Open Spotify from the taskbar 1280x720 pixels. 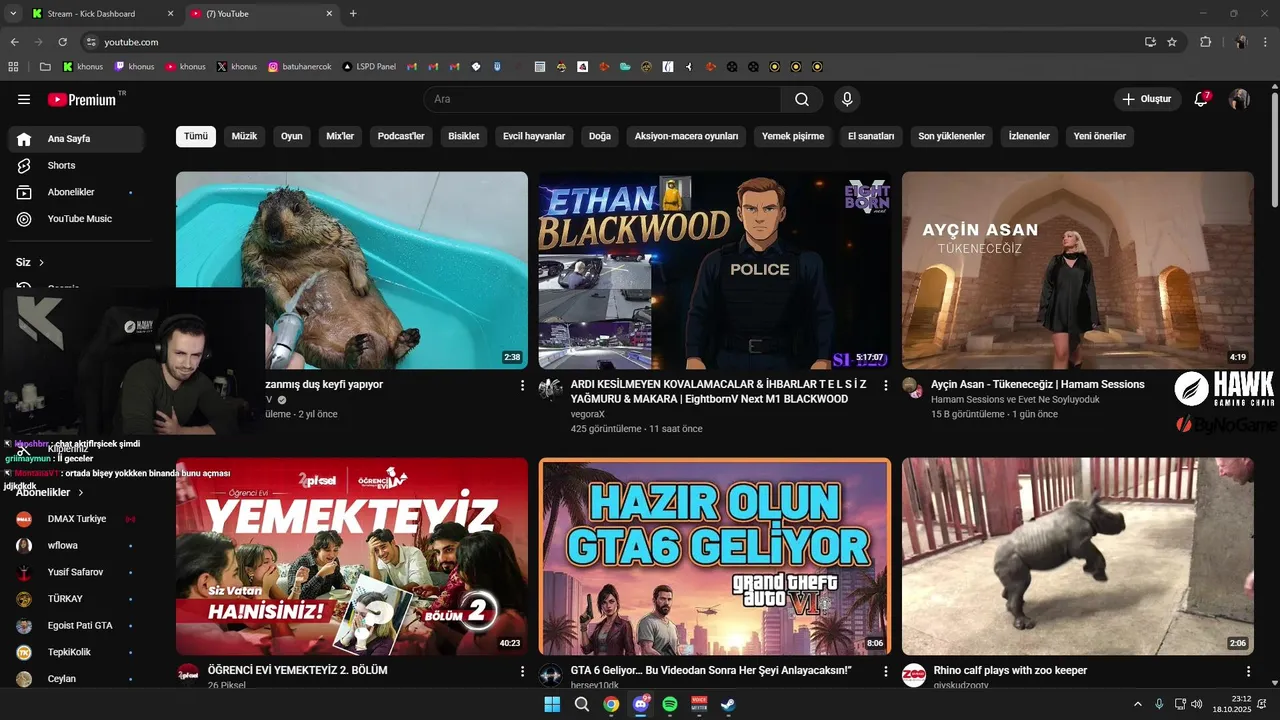tap(670, 704)
